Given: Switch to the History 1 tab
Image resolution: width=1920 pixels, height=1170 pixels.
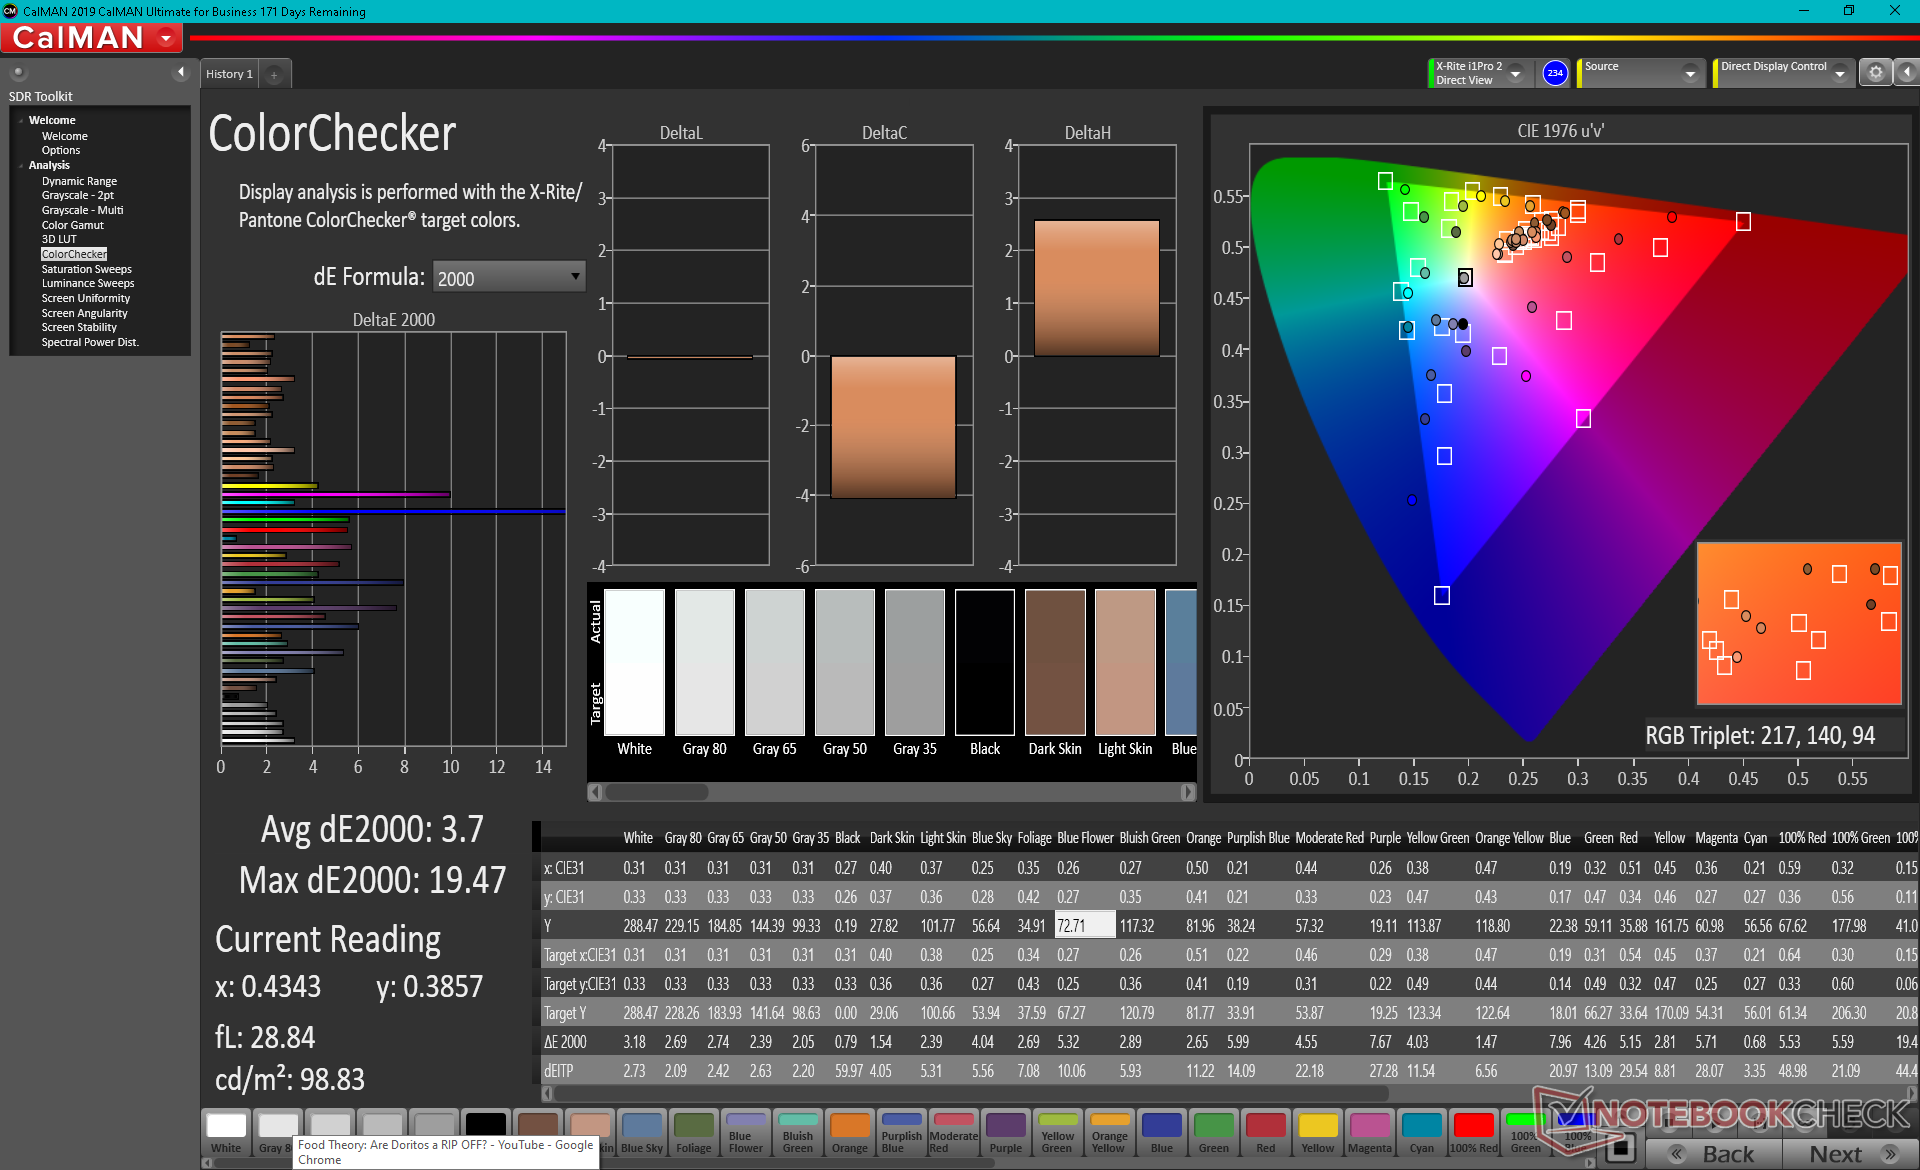Looking at the screenshot, I should click(x=229, y=74).
